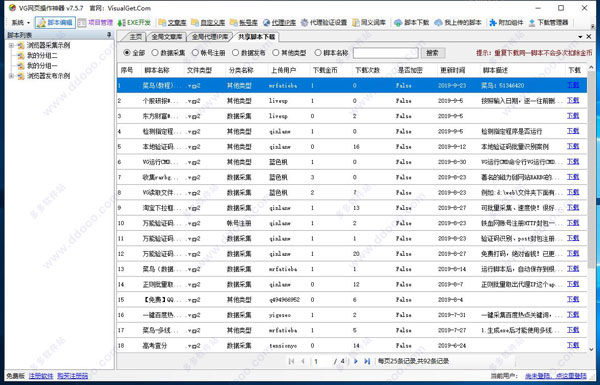Click the 注册软件 link
The height and width of the screenshot is (385, 600).
tap(41, 376)
